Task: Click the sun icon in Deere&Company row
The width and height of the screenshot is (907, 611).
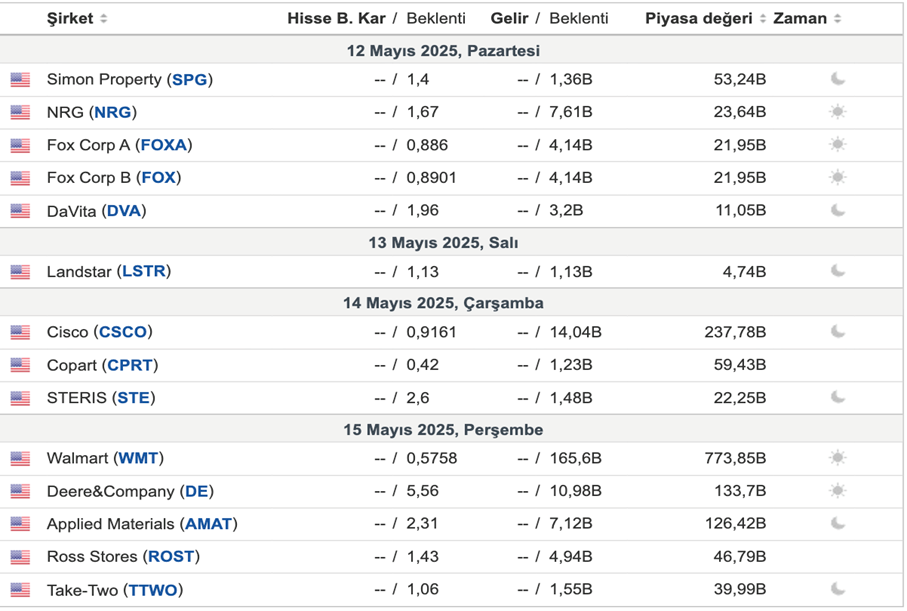Action: [838, 491]
